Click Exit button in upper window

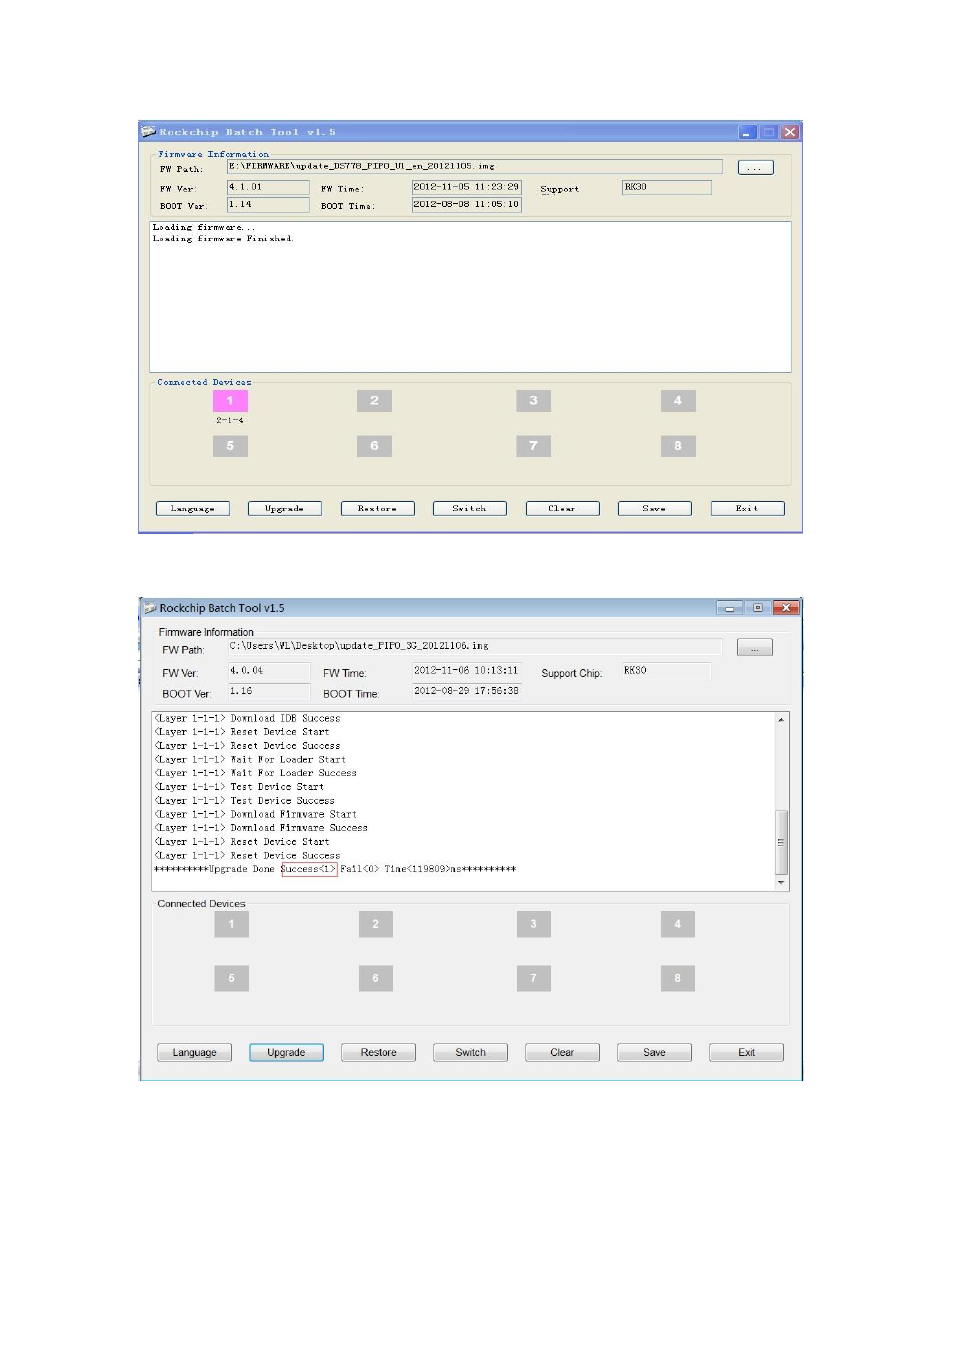[747, 509]
